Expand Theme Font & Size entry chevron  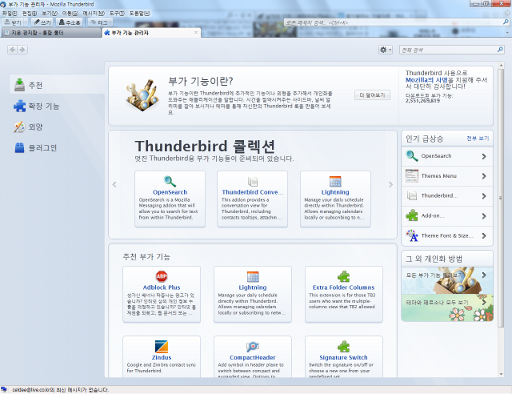(x=484, y=236)
